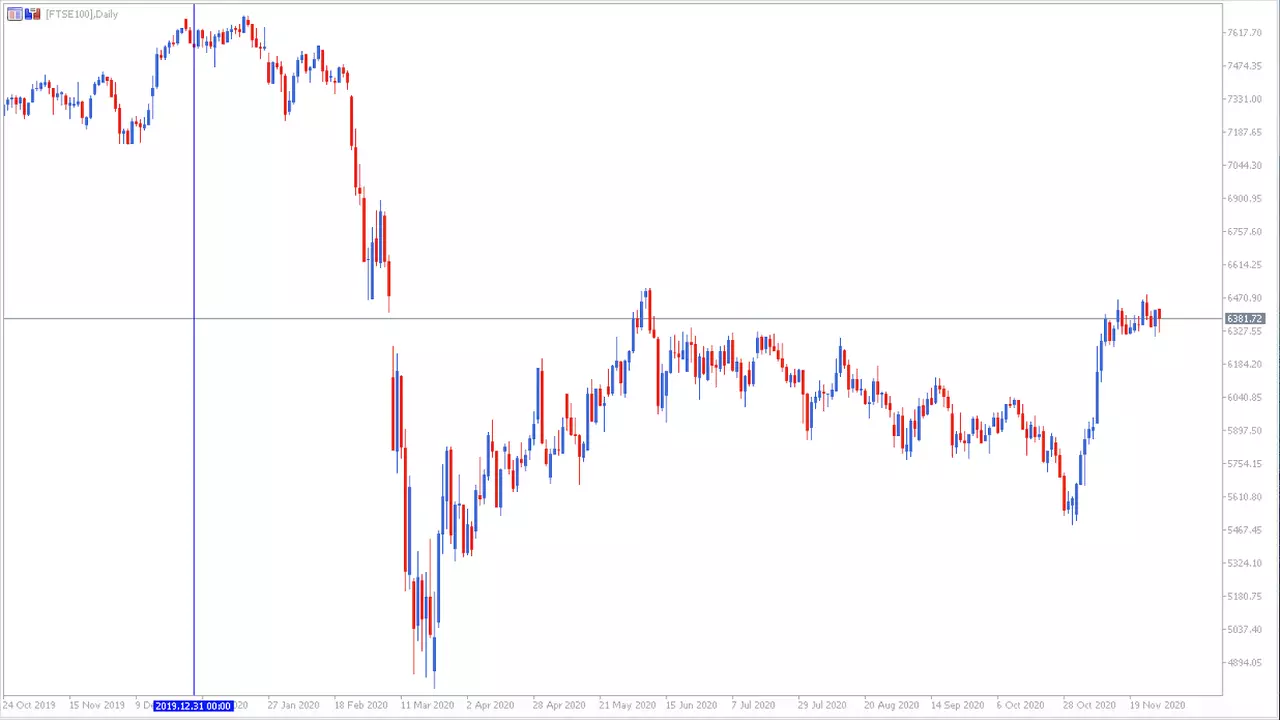Click the 6184.20 price axis label
Viewport: 1280px width, 720px height.
[1244, 364]
